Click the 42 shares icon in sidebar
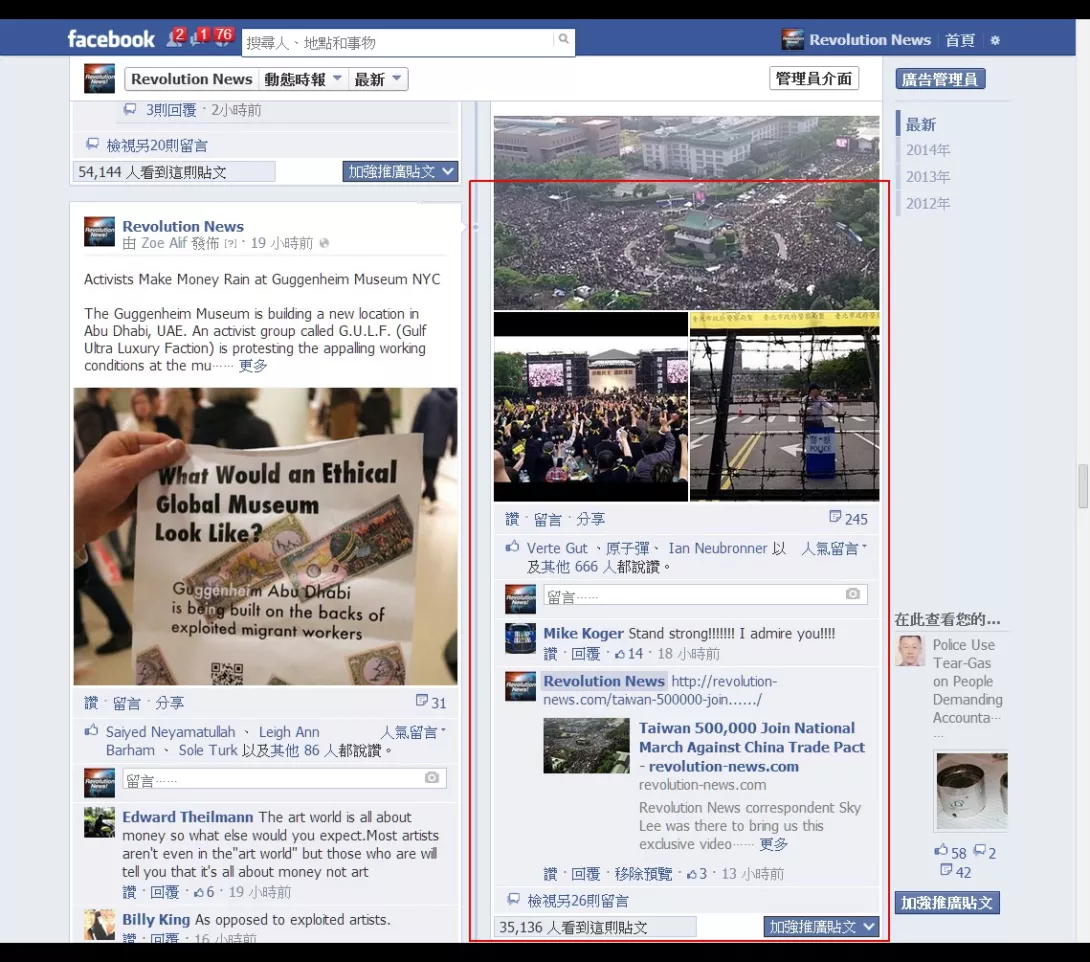This screenshot has height=962, width=1090. click(x=955, y=872)
